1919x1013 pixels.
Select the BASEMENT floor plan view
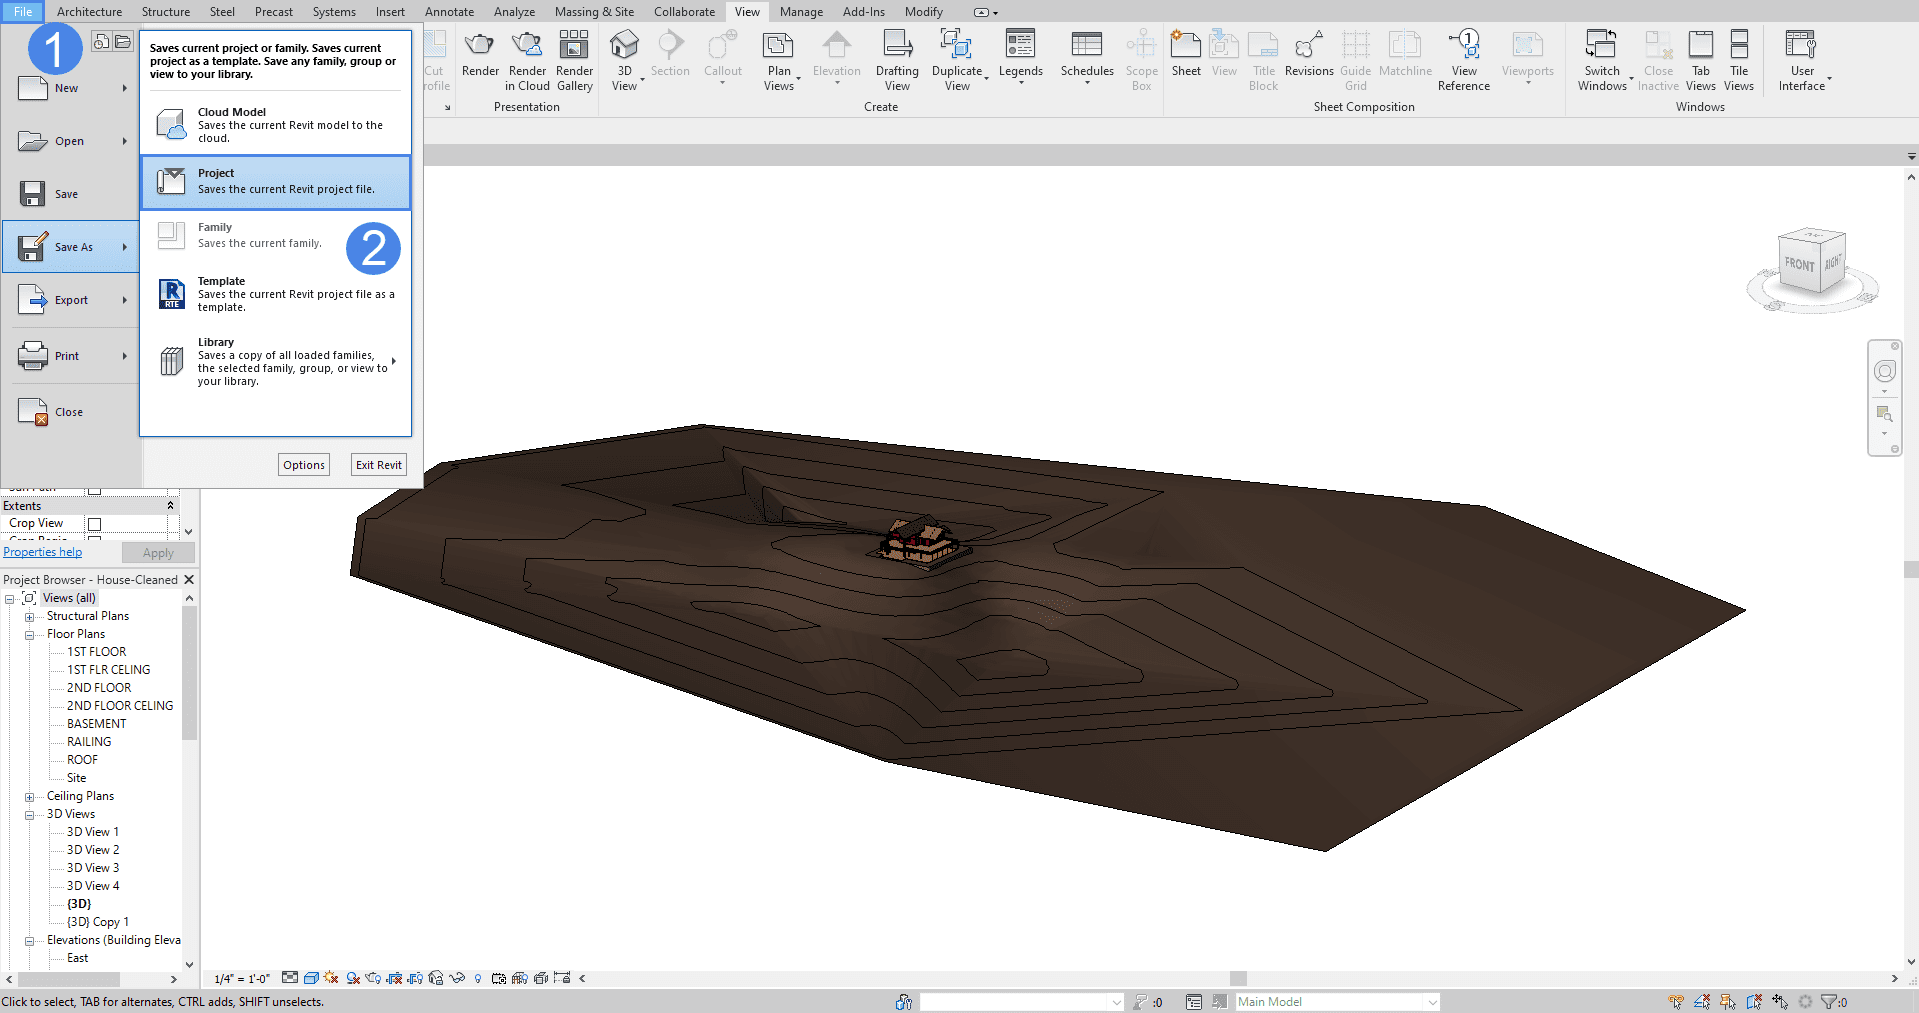tap(97, 724)
